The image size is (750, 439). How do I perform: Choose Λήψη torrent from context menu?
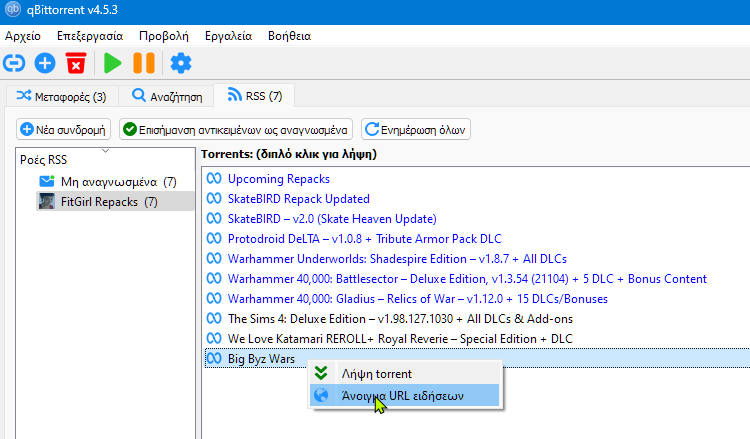point(404,373)
